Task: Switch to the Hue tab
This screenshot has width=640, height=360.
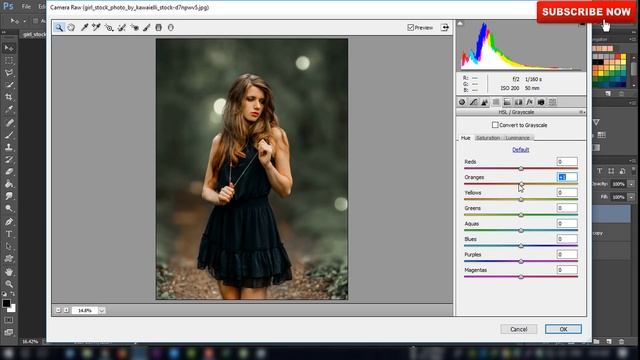Action: pos(465,138)
